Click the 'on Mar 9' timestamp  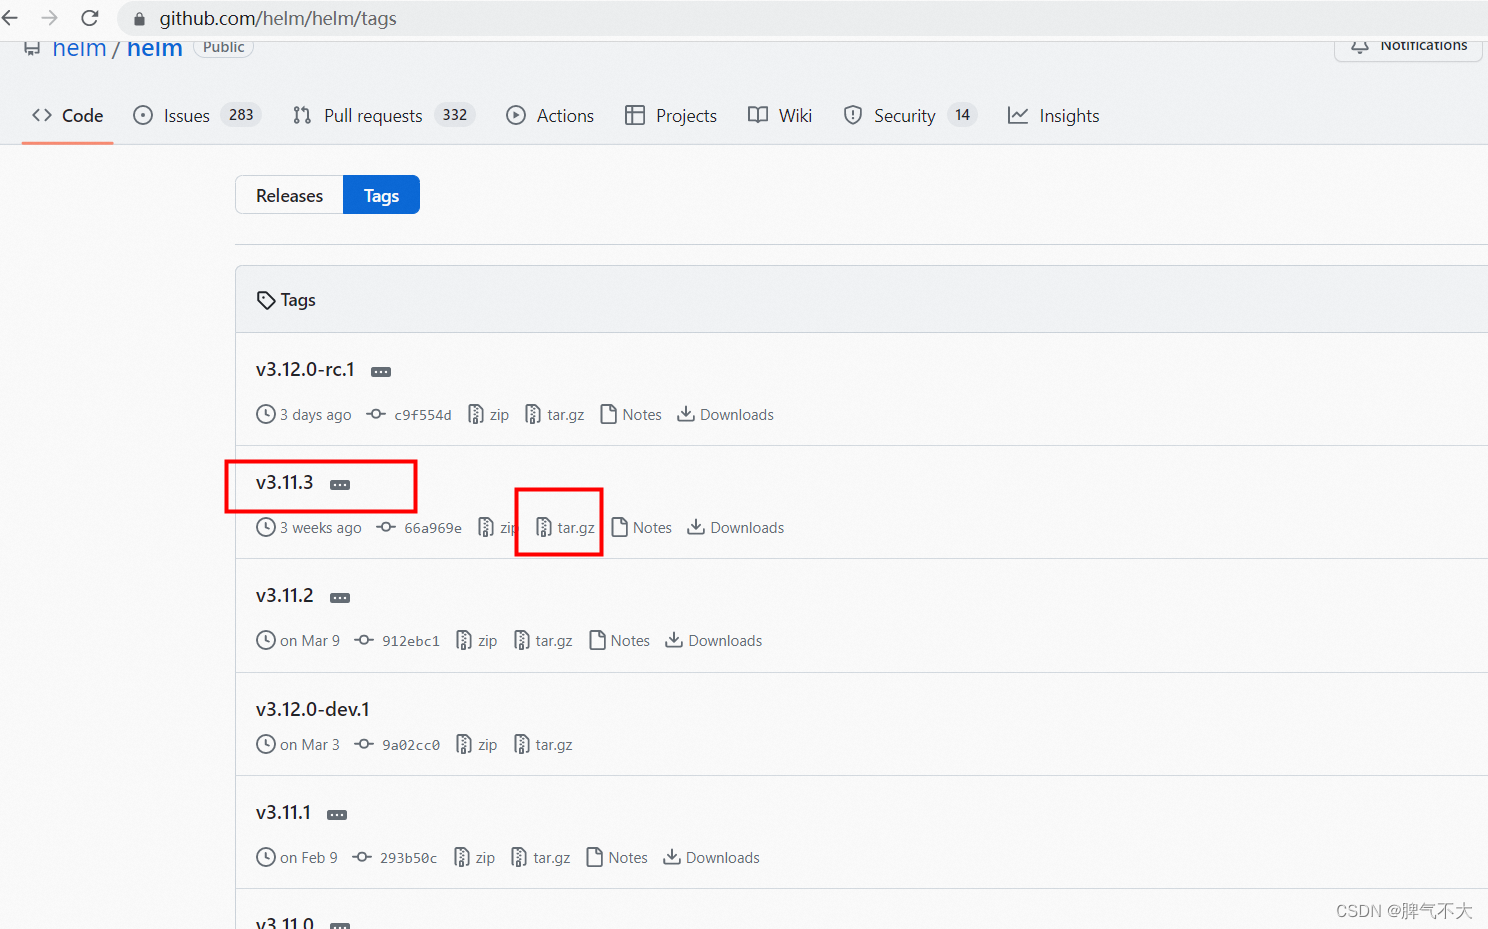point(310,641)
